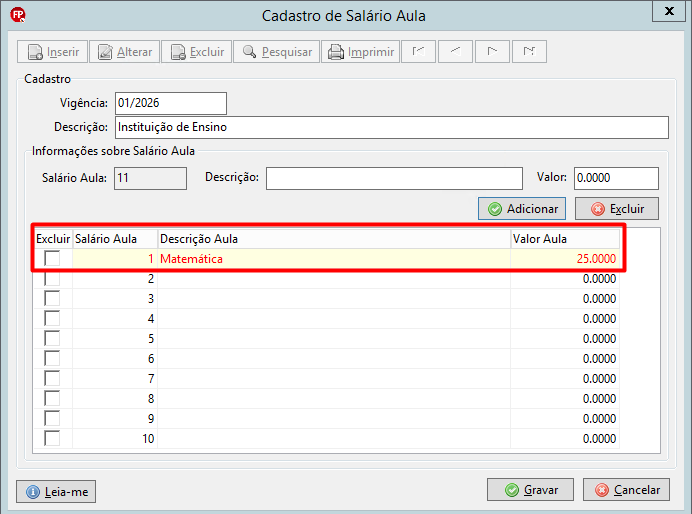692x514 pixels.
Task: Click the Salário Aula column header
Action: coord(115,239)
